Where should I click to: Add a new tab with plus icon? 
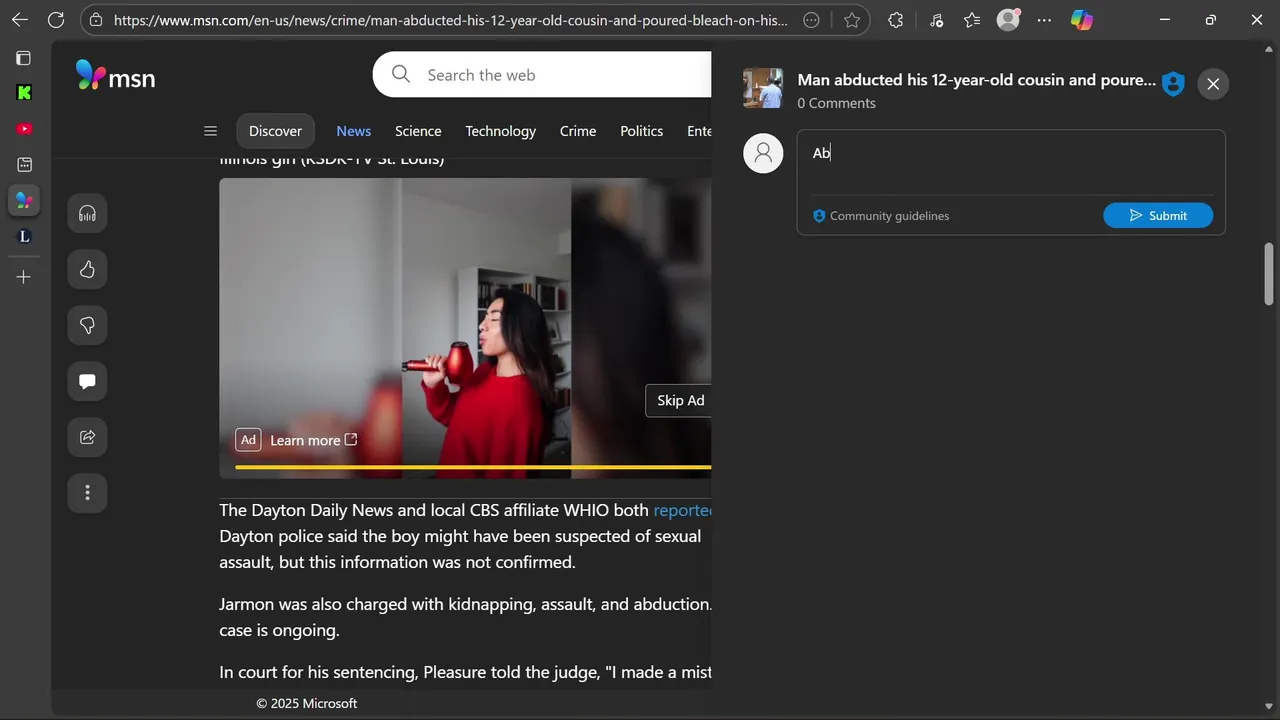(x=24, y=277)
